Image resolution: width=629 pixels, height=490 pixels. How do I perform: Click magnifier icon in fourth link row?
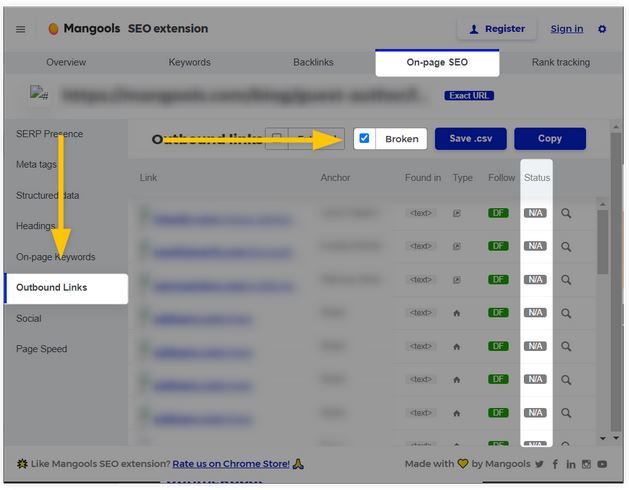pos(566,313)
